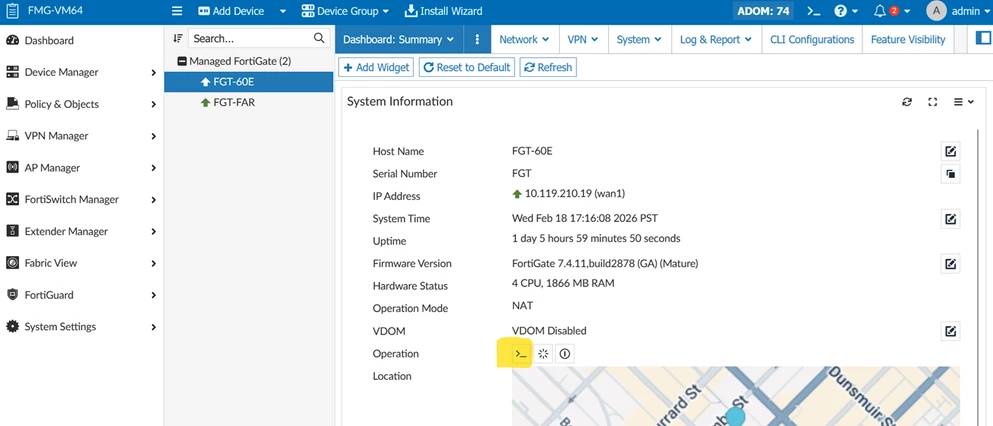Open the System menu
The image size is (993, 426).
point(639,39)
